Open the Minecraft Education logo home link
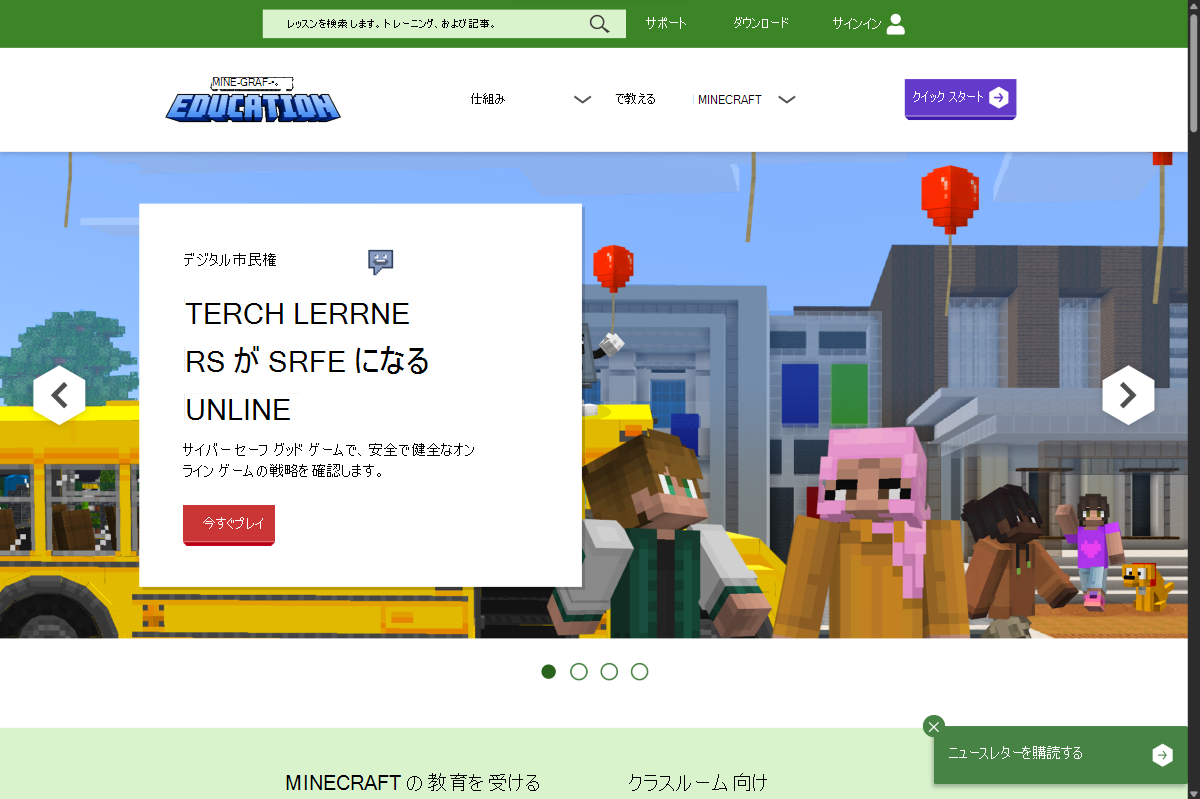Screen dimensions: 1200x799 [253, 99]
